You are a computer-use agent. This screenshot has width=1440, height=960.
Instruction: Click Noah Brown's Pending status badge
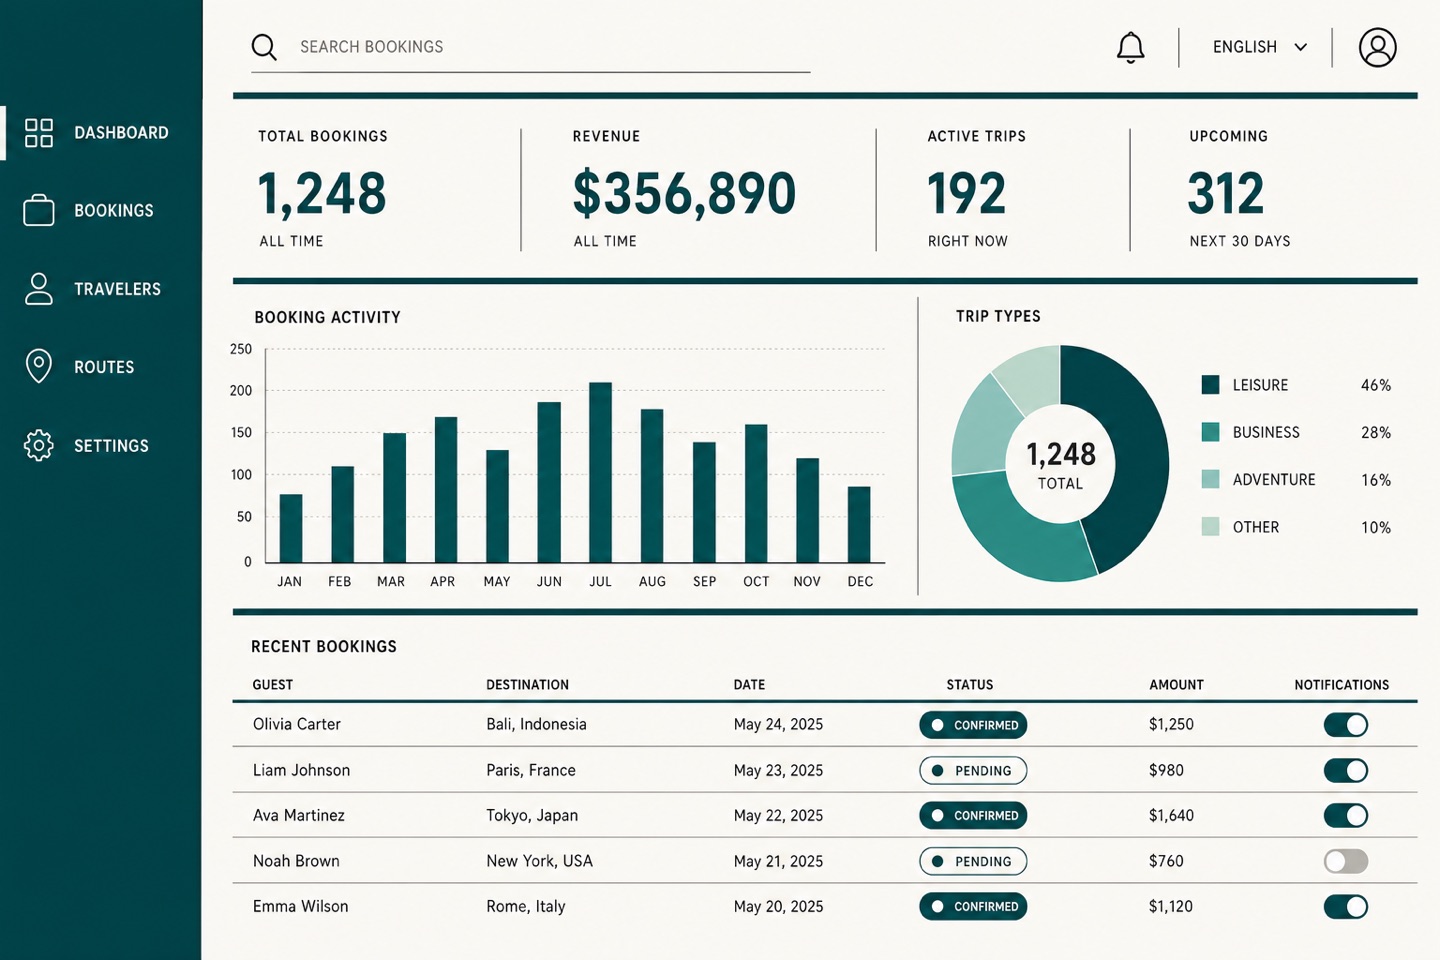click(973, 861)
